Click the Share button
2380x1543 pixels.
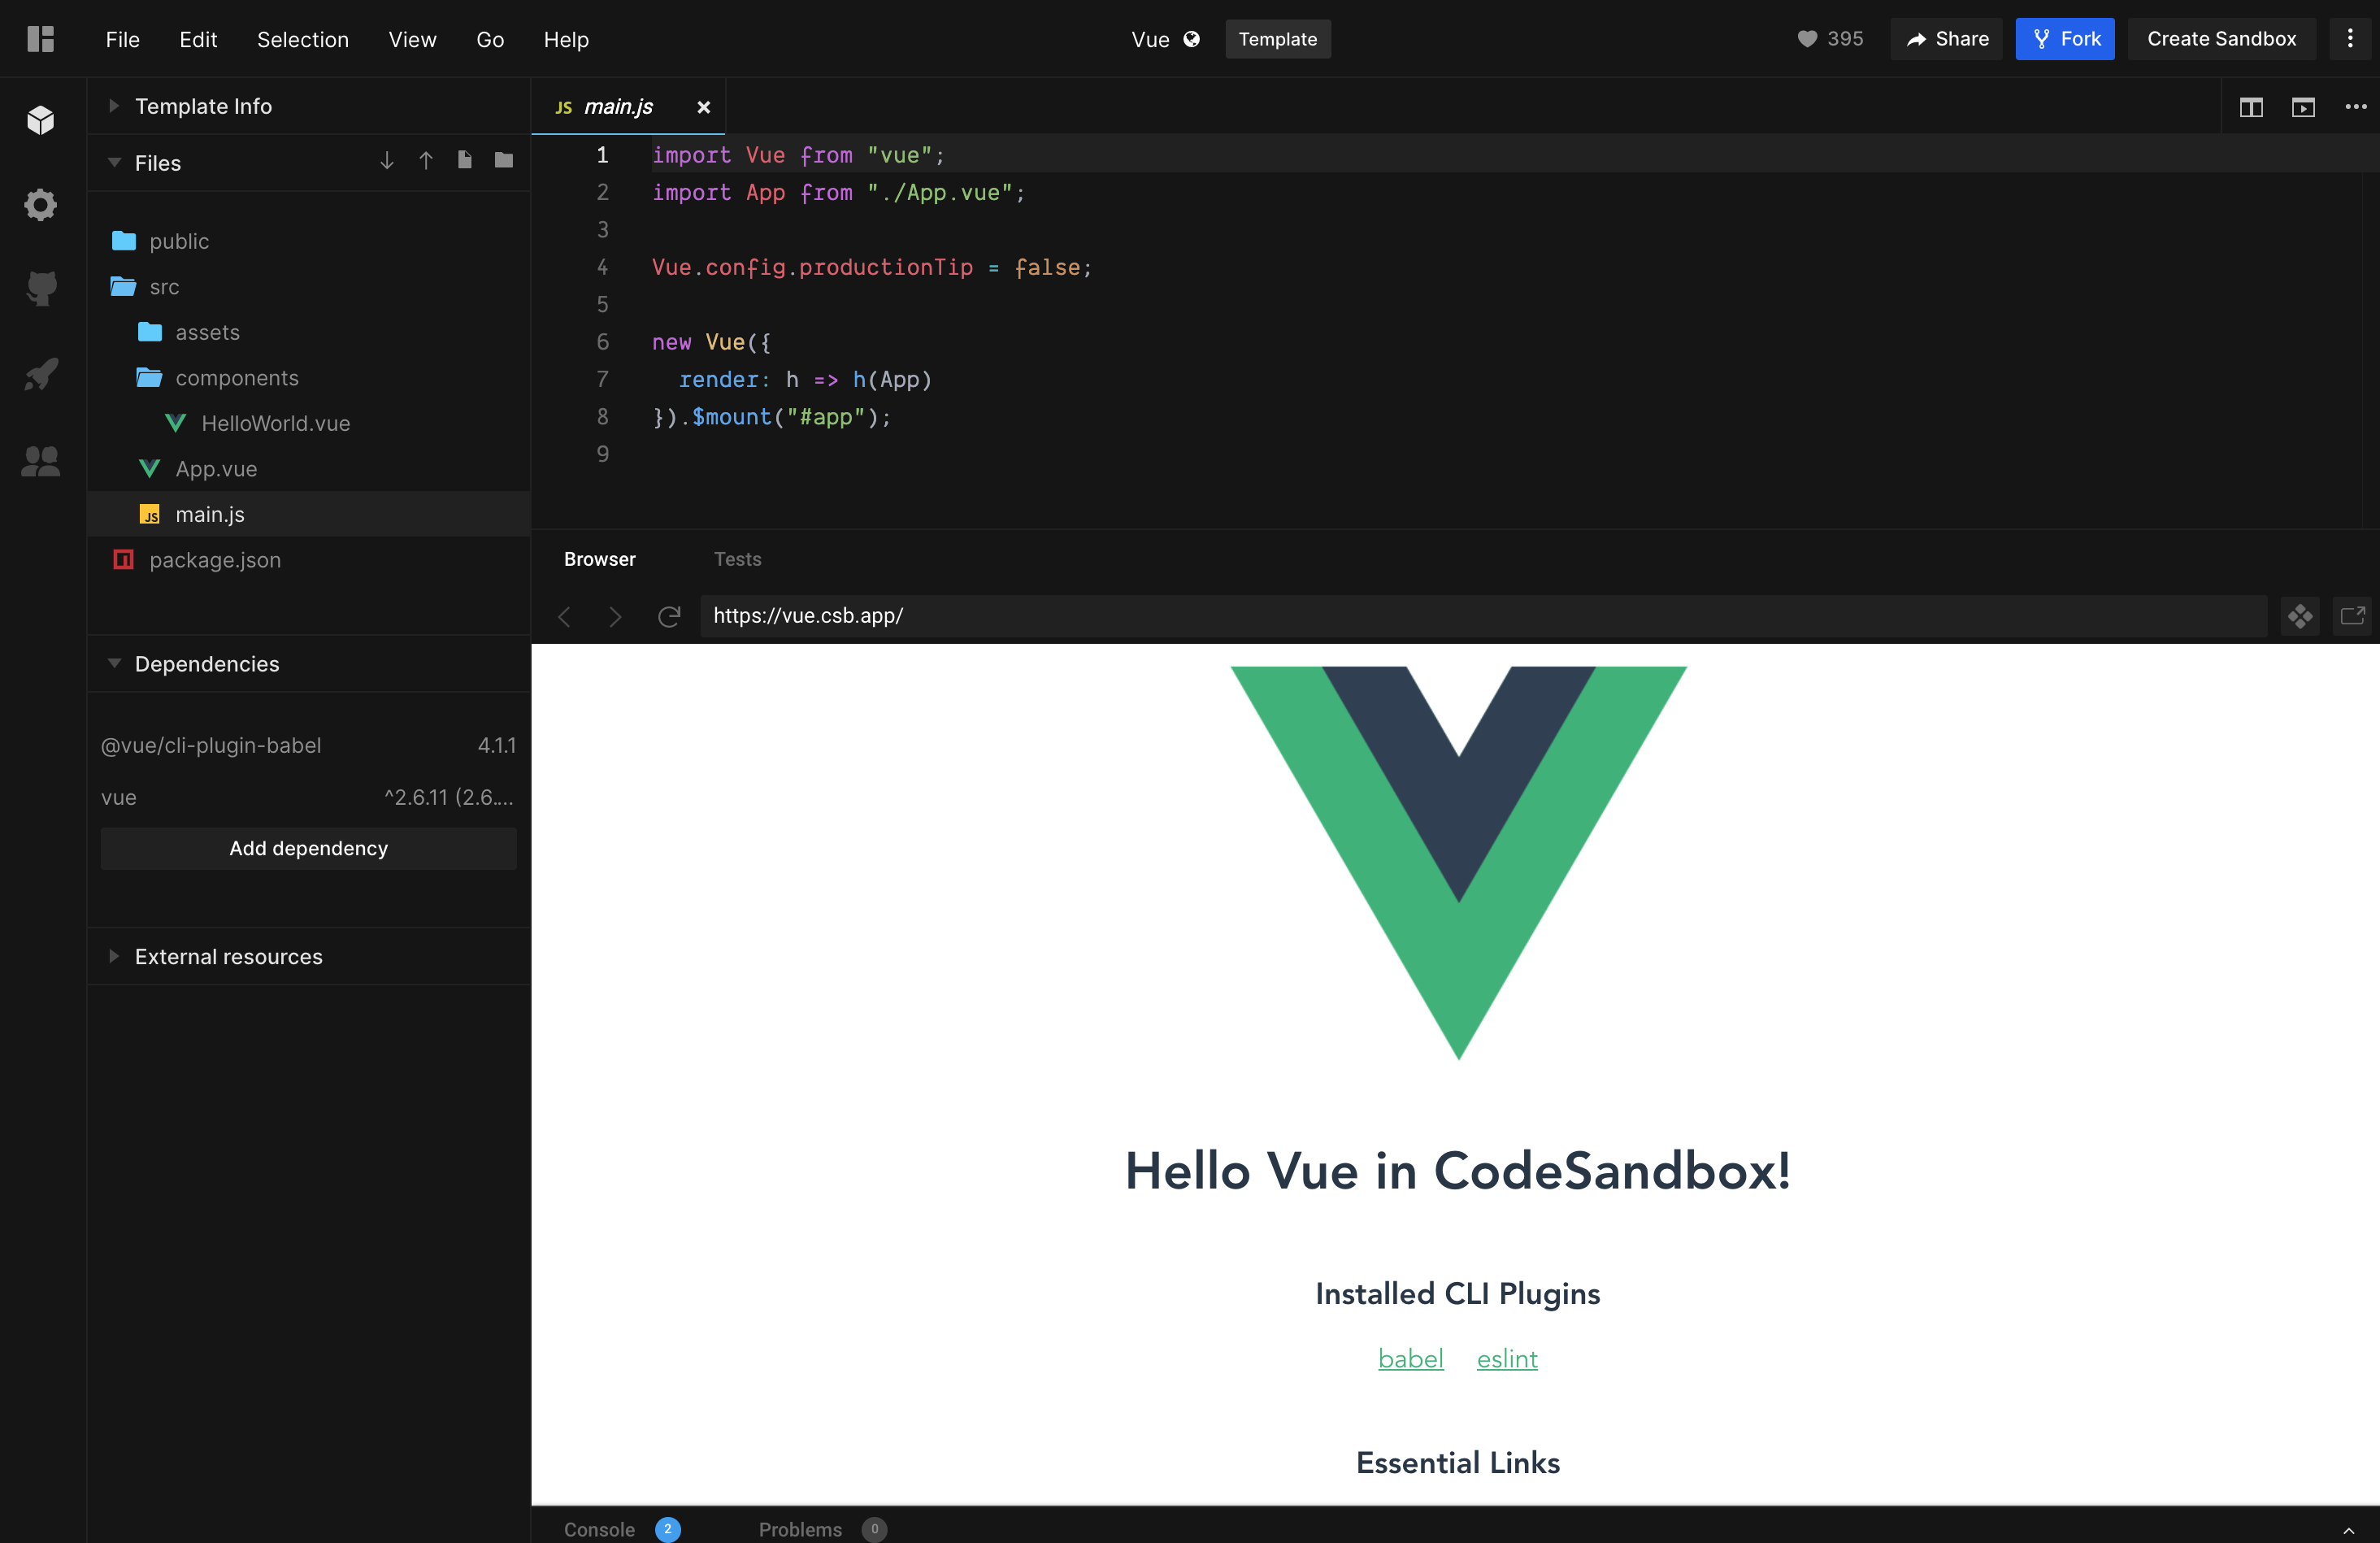click(x=1946, y=39)
